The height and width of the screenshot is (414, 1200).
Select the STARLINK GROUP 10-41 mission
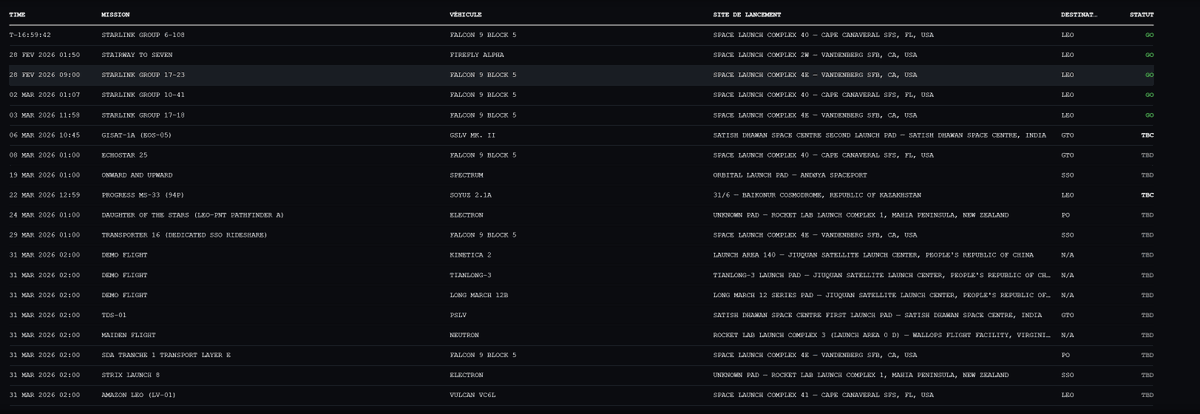[143, 95]
